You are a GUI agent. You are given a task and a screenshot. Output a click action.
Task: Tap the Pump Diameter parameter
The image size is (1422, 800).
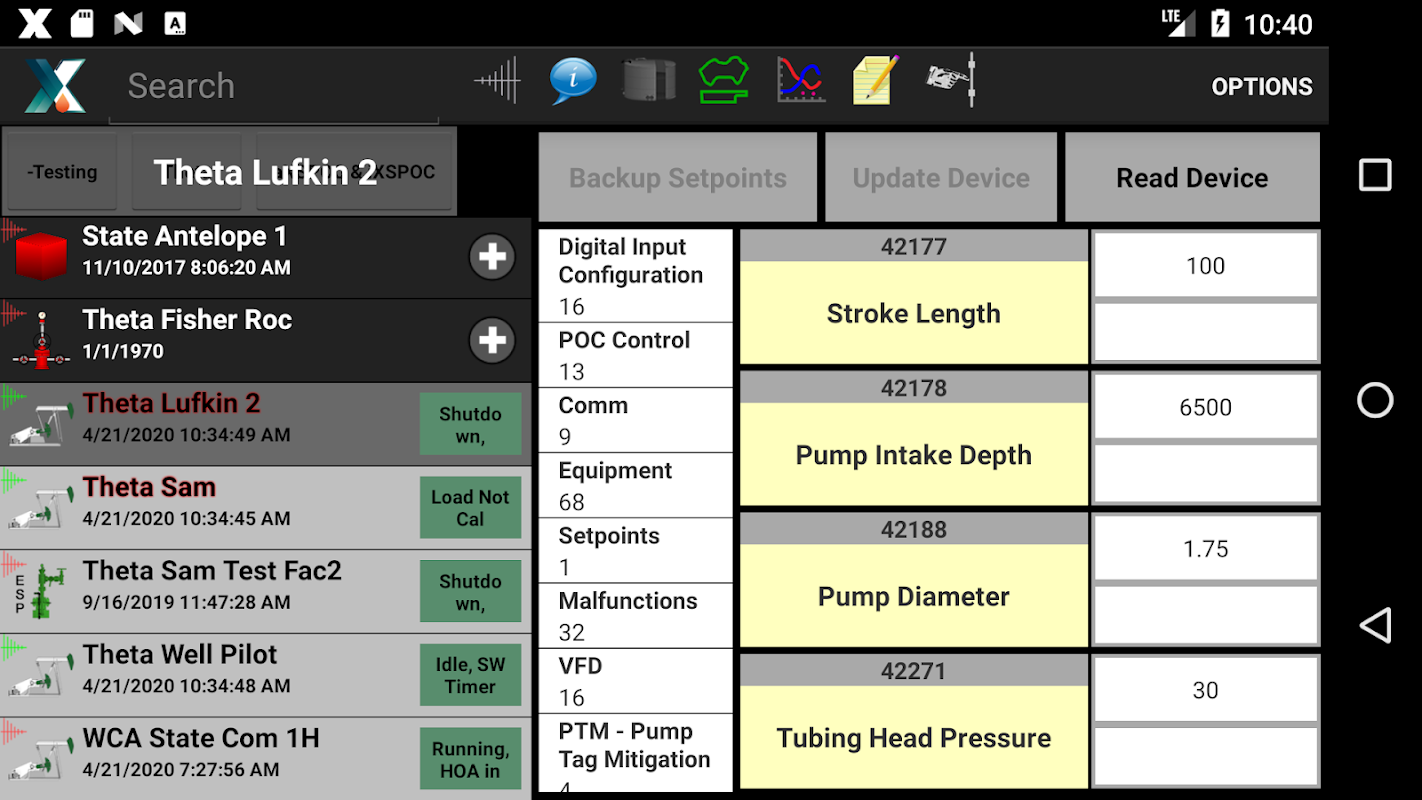pyautogui.click(x=914, y=596)
